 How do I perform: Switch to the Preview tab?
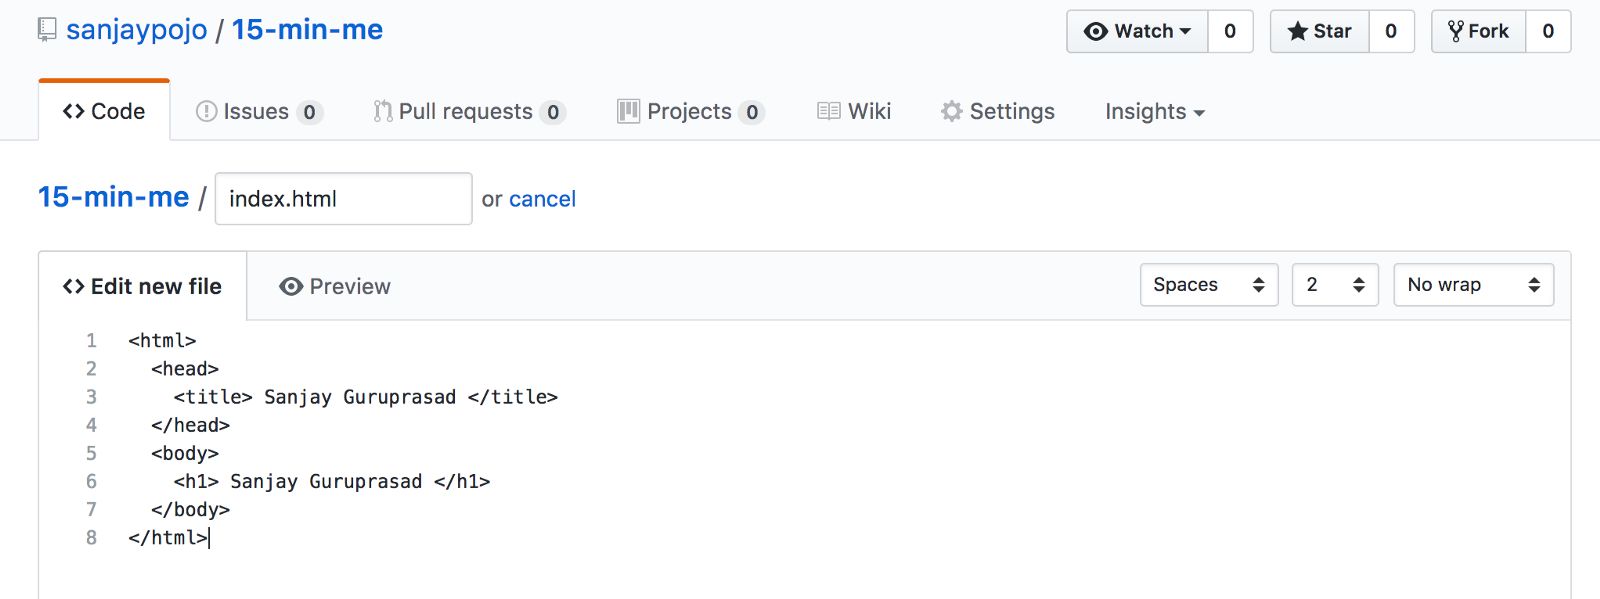[x=335, y=286]
